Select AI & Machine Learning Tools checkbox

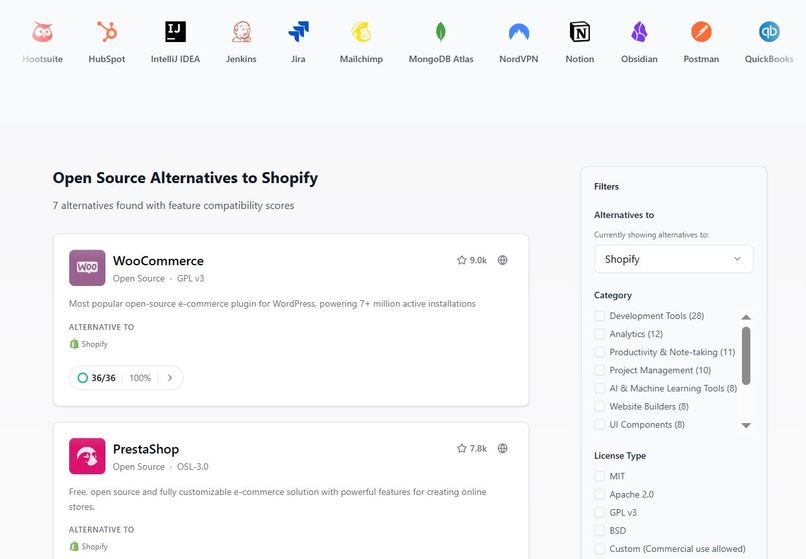[x=599, y=388]
